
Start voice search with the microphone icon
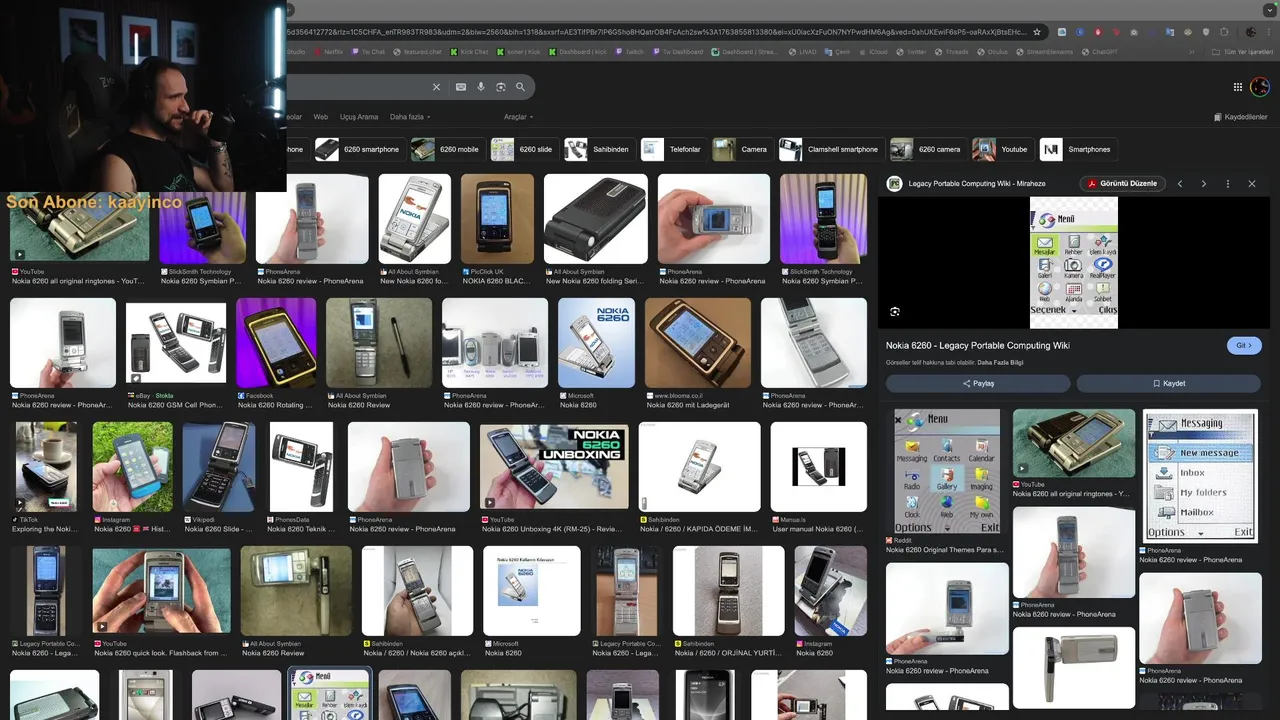tap(481, 87)
